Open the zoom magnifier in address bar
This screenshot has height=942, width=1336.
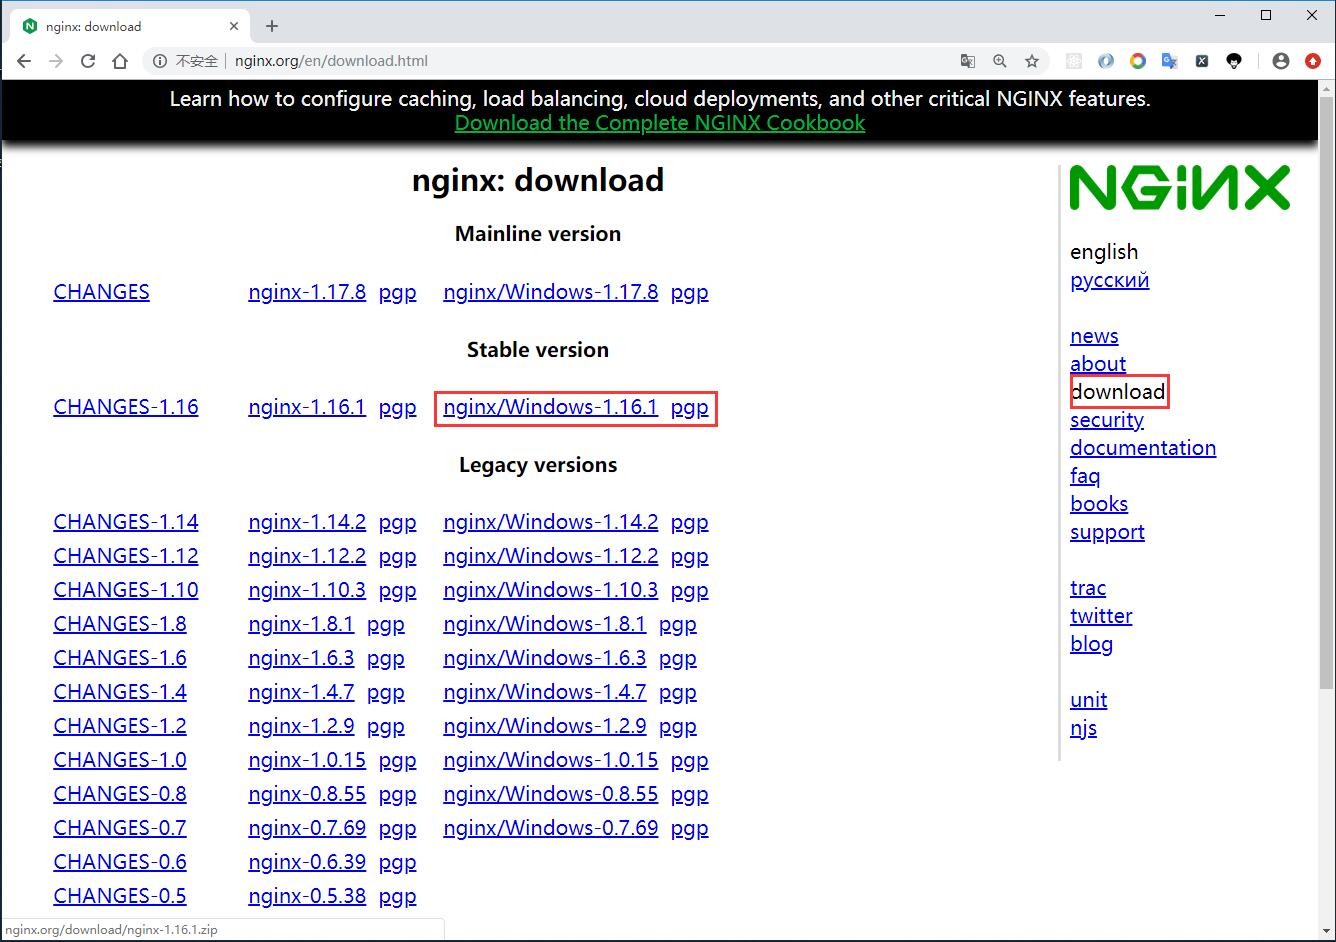1000,61
